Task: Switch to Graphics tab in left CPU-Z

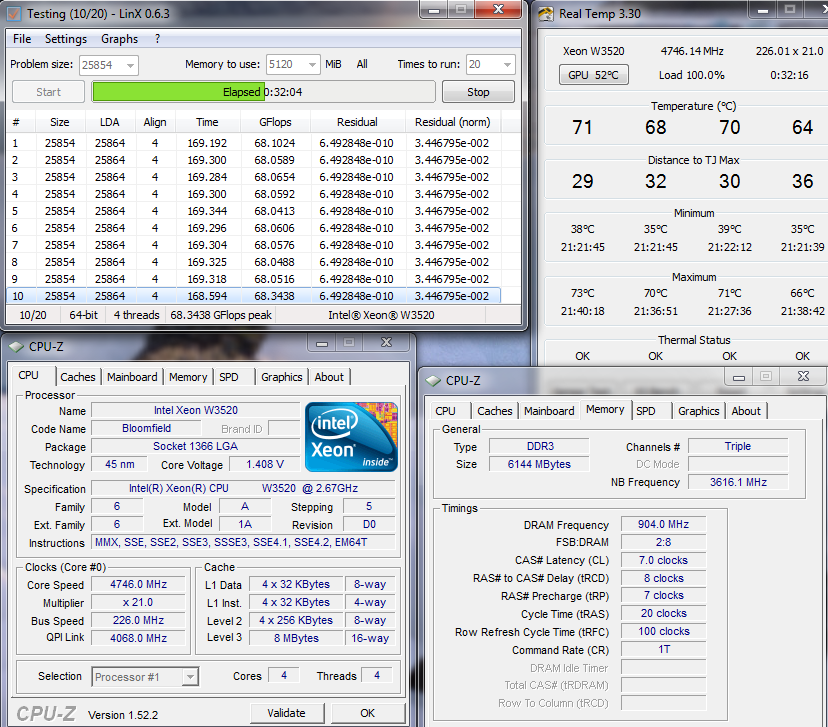Action: (281, 377)
